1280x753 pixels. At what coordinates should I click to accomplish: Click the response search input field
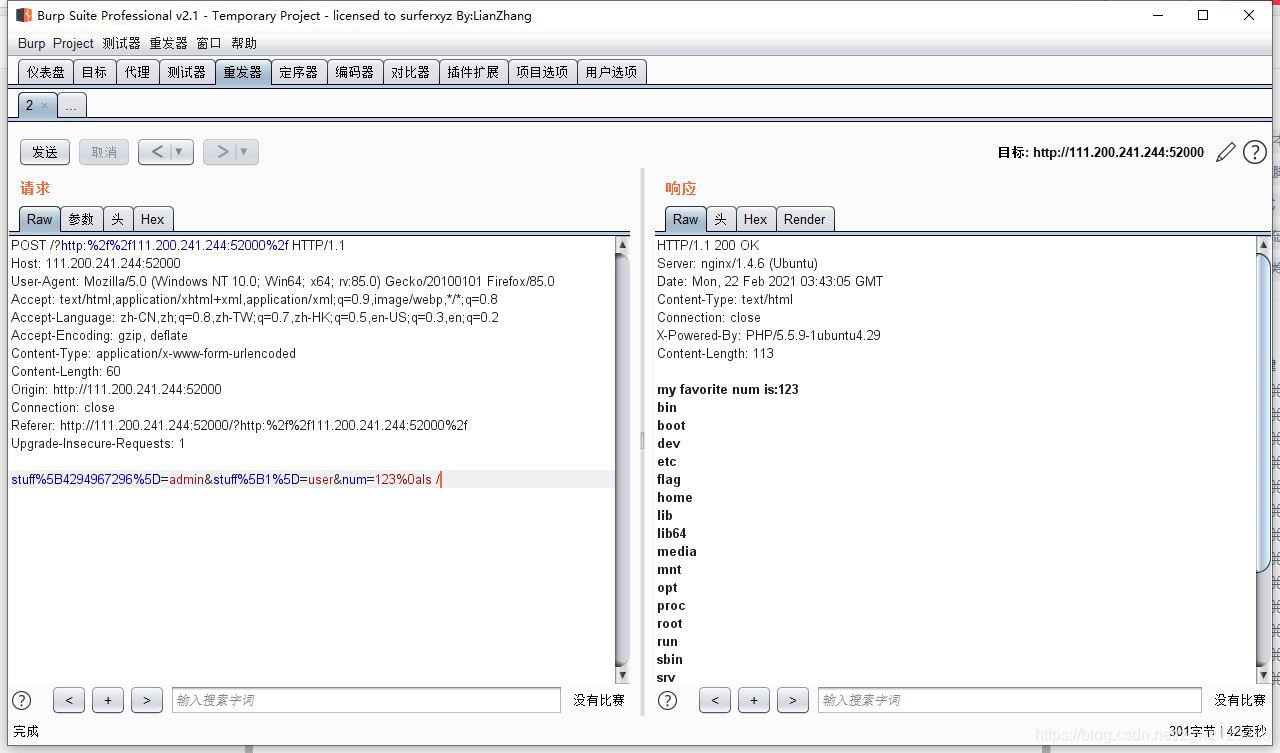tap(1010, 700)
